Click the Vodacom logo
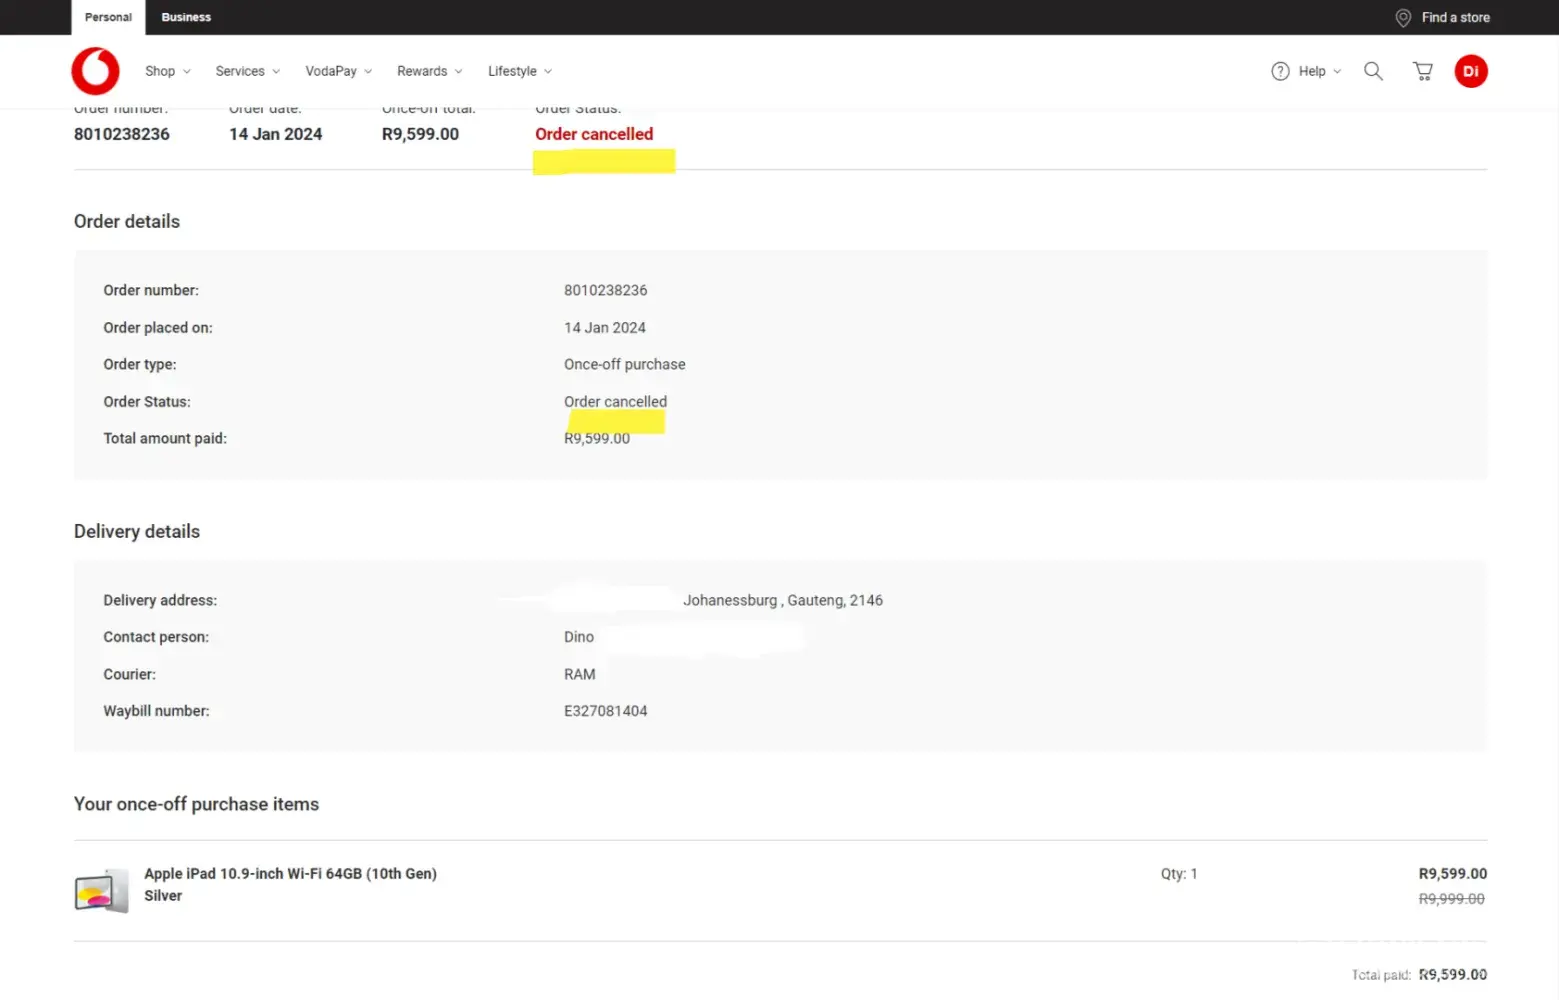The height and width of the screenshot is (1000, 1559). point(95,71)
